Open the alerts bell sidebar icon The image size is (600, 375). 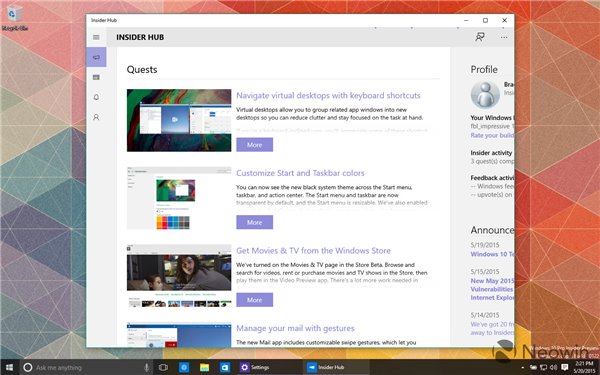[x=96, y=97]
